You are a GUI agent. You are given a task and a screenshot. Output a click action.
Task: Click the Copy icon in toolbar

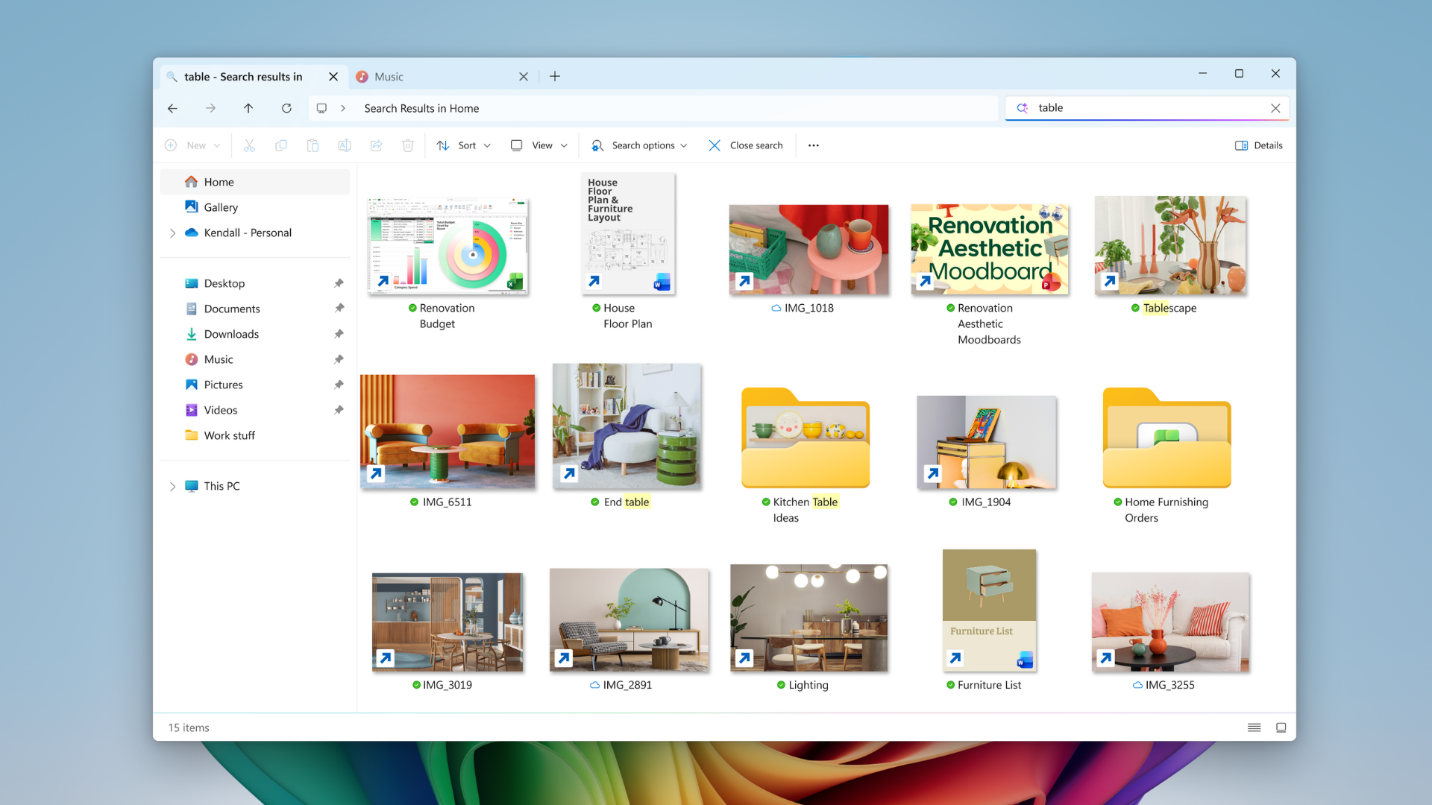click(281, 145)
